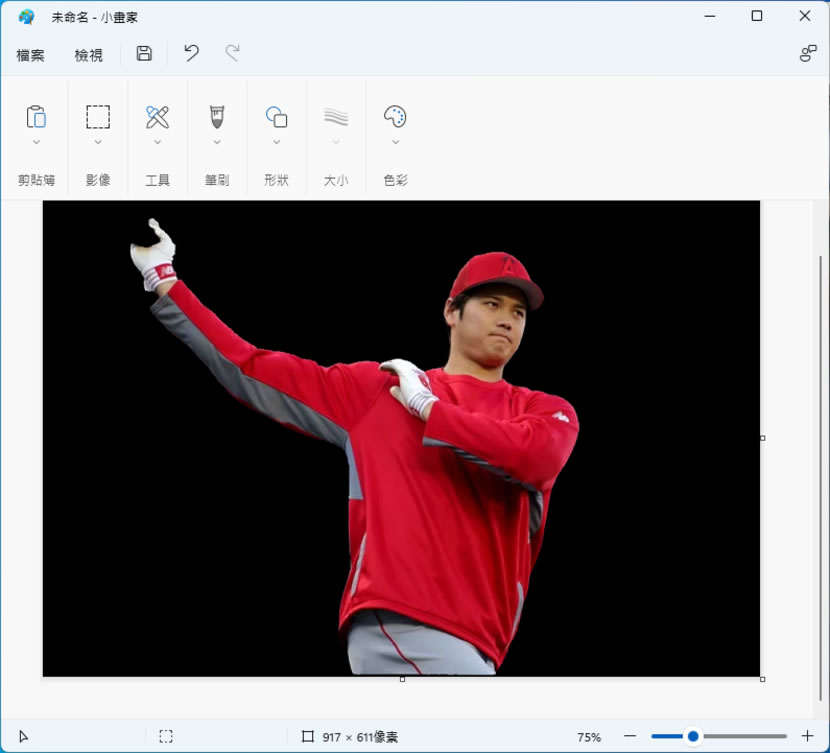Click the clipboard paste icon
Image resolution: width=830 pixels, height=753 pixels.
(x=36, y=116)
